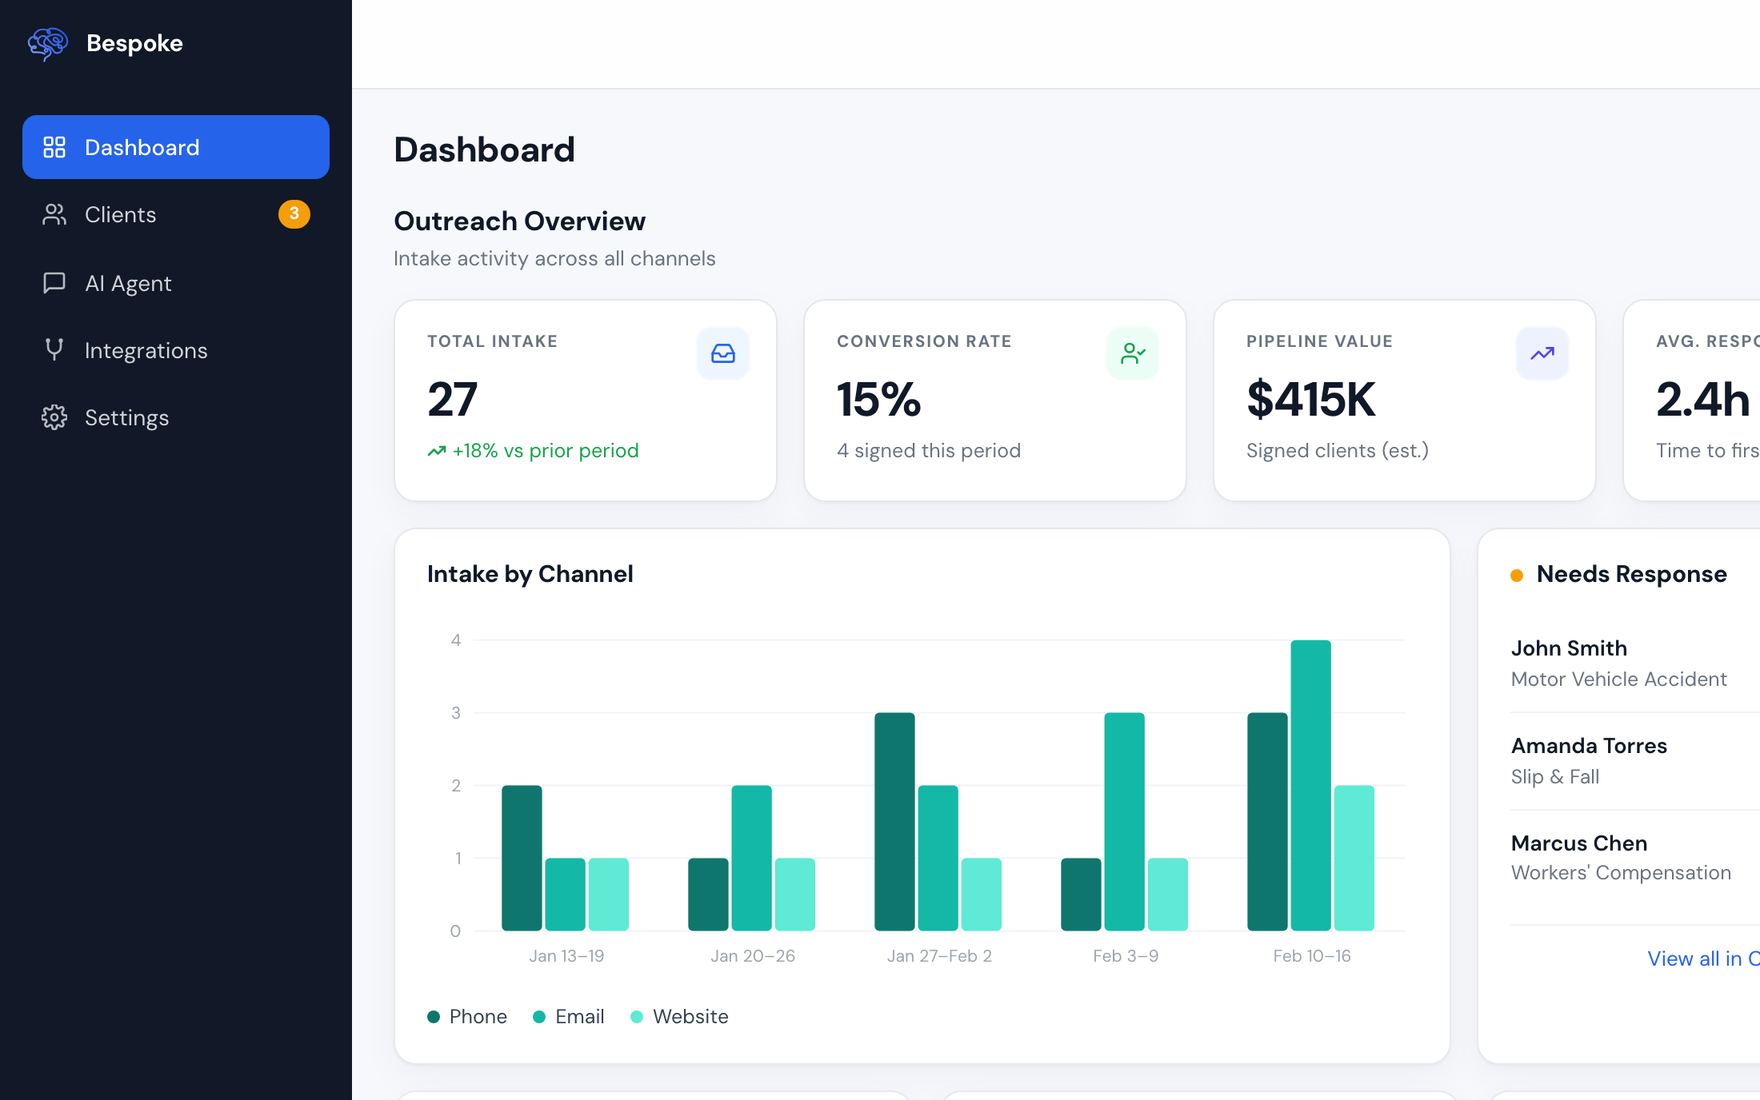Screen dimensions: 1760x1100
Task: Select the Total Intake value 27
Action: 452,399
